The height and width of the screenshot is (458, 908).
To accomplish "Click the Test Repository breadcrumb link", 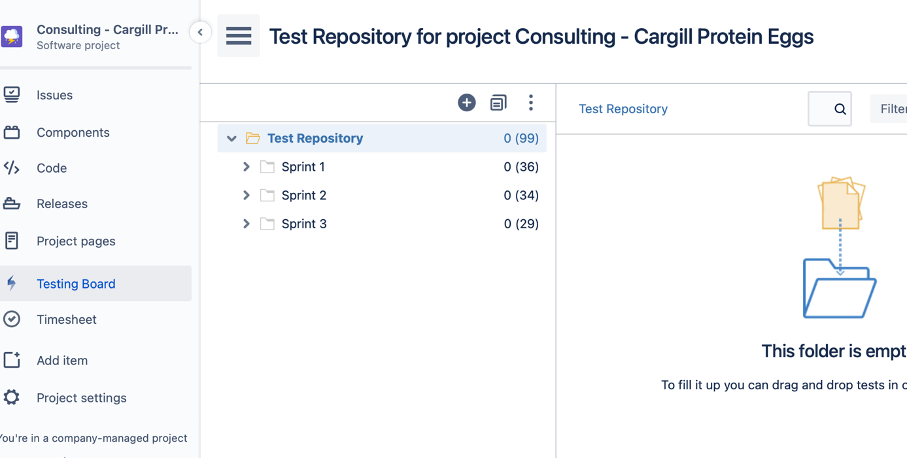I will point(623,109).
